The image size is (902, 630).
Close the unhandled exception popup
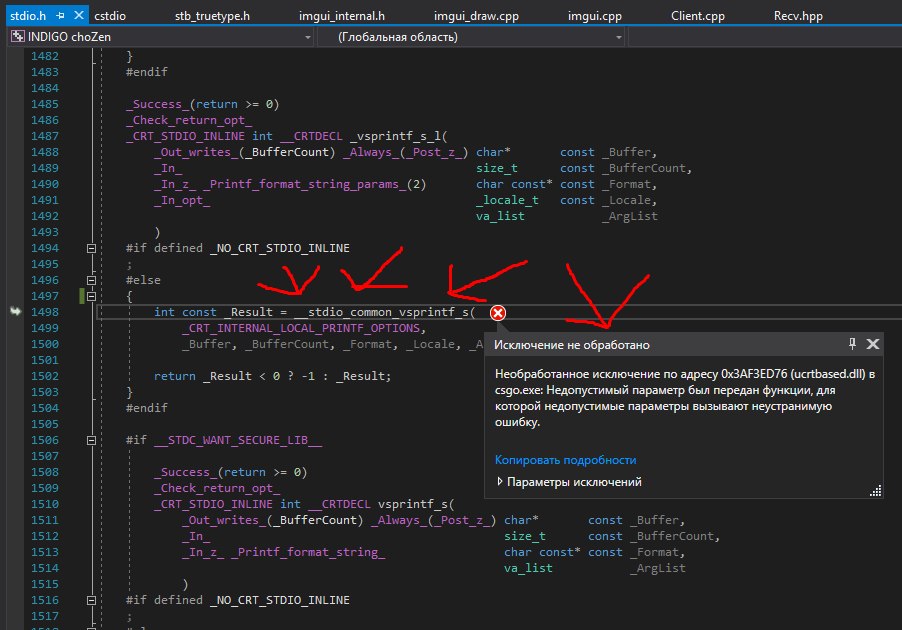tap(872, 344)
